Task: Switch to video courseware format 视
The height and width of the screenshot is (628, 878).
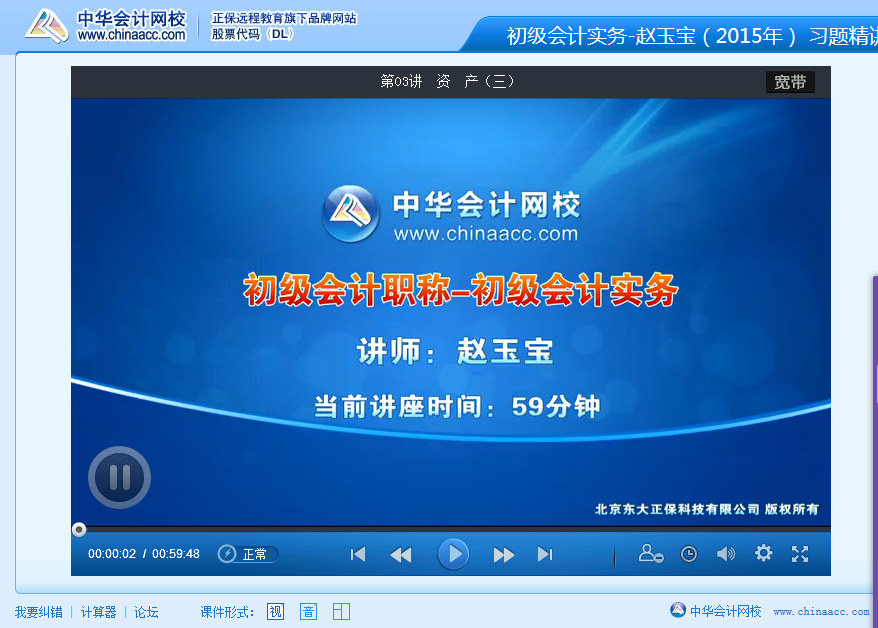Action: point(275,611)
